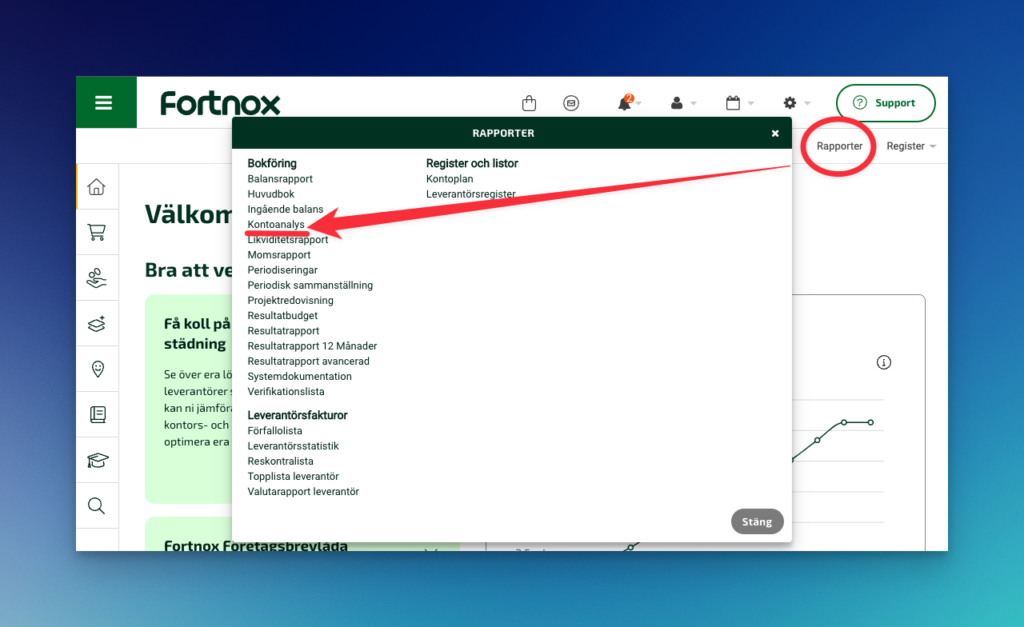Click the Support button
This screenshot has height=627, width=1024.
[886, 103]
